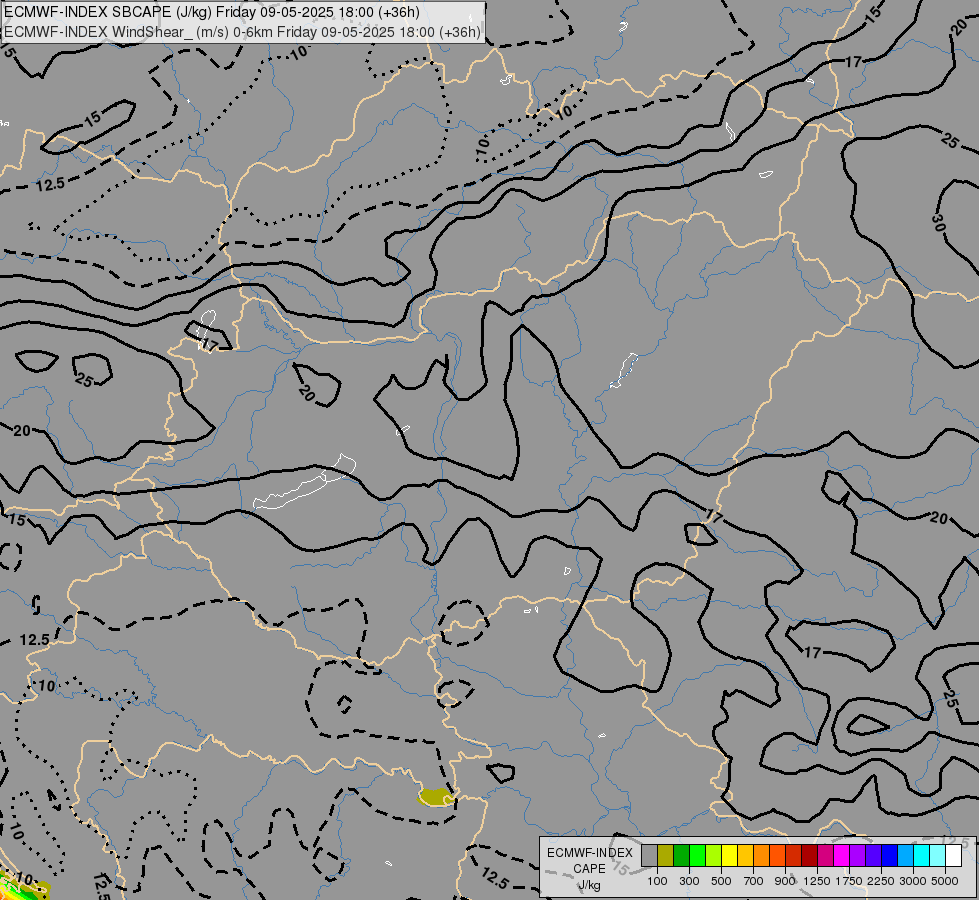Screen dimensions: 979x900
Task: Click the SBCAPE title line at top
Action: coord(212,12)
